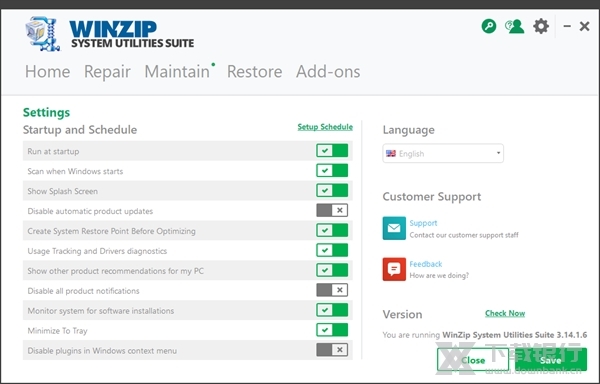Screen dimensions: 600x384
Task: Close the WinZip window with X
Action: (584, 26)
